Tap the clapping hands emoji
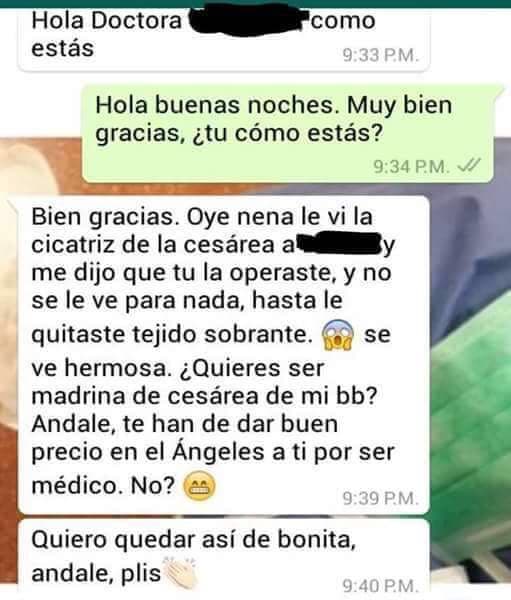Viewport: 511px width, 600px height. (180, 572)
